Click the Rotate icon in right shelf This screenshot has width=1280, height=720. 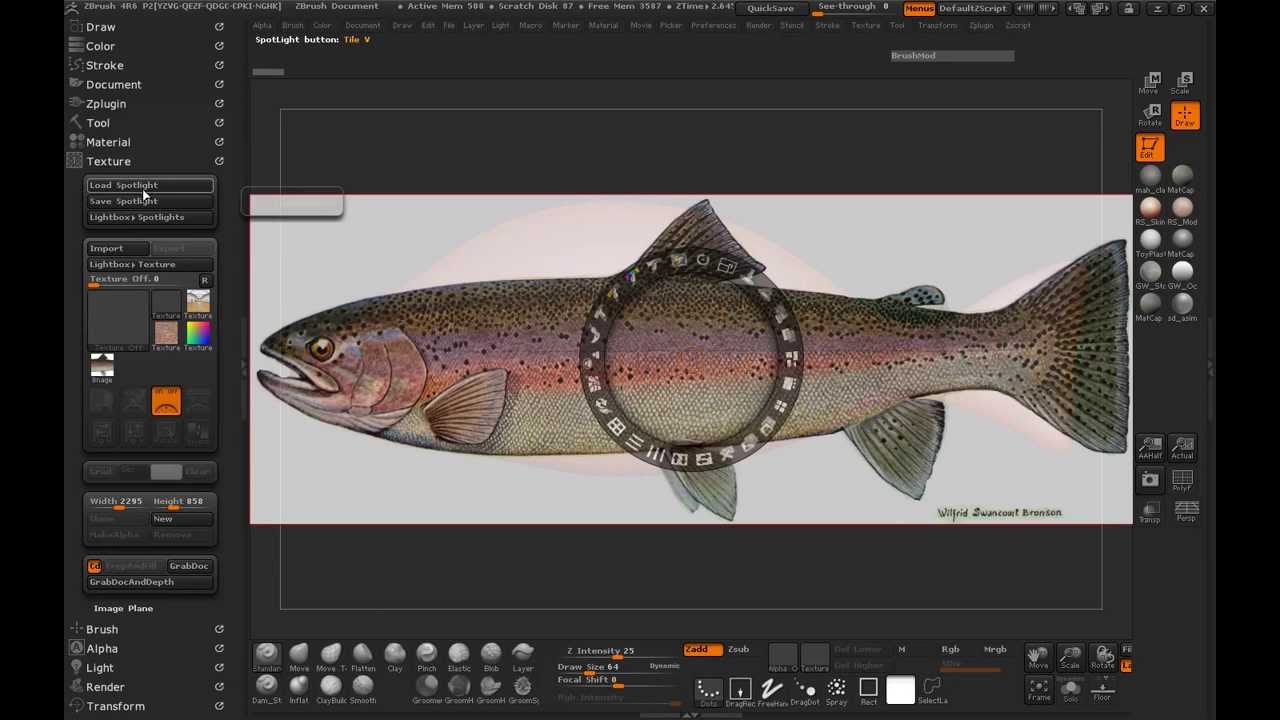1150,115
